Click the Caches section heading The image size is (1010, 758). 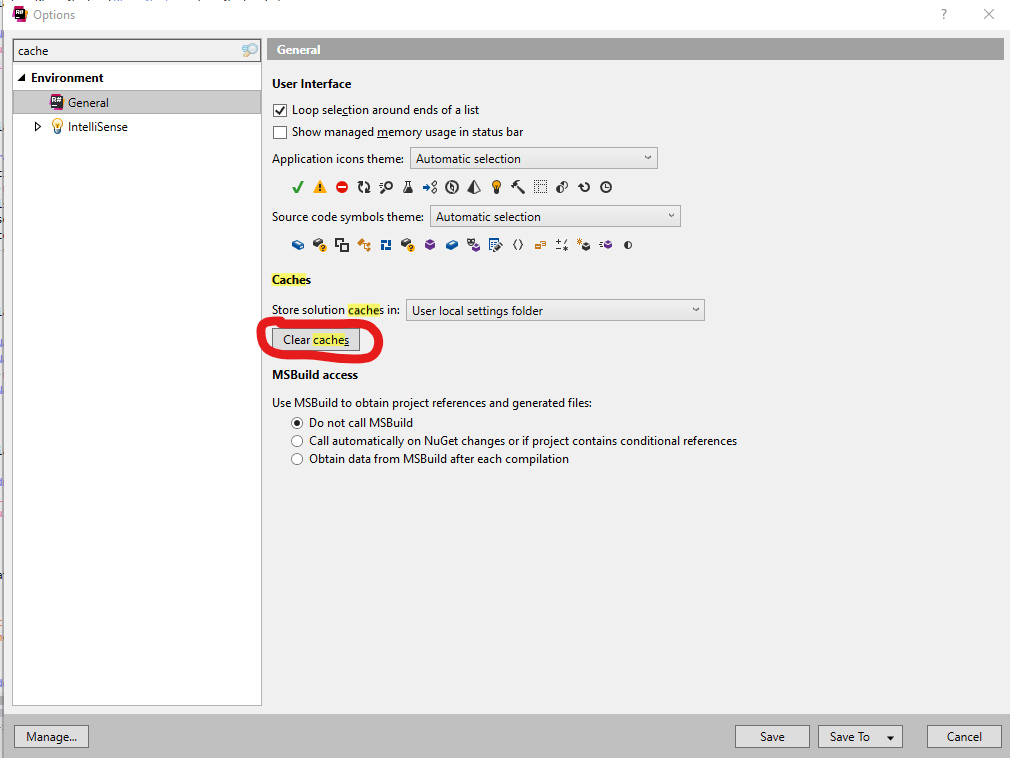click(x=291, y=280)
